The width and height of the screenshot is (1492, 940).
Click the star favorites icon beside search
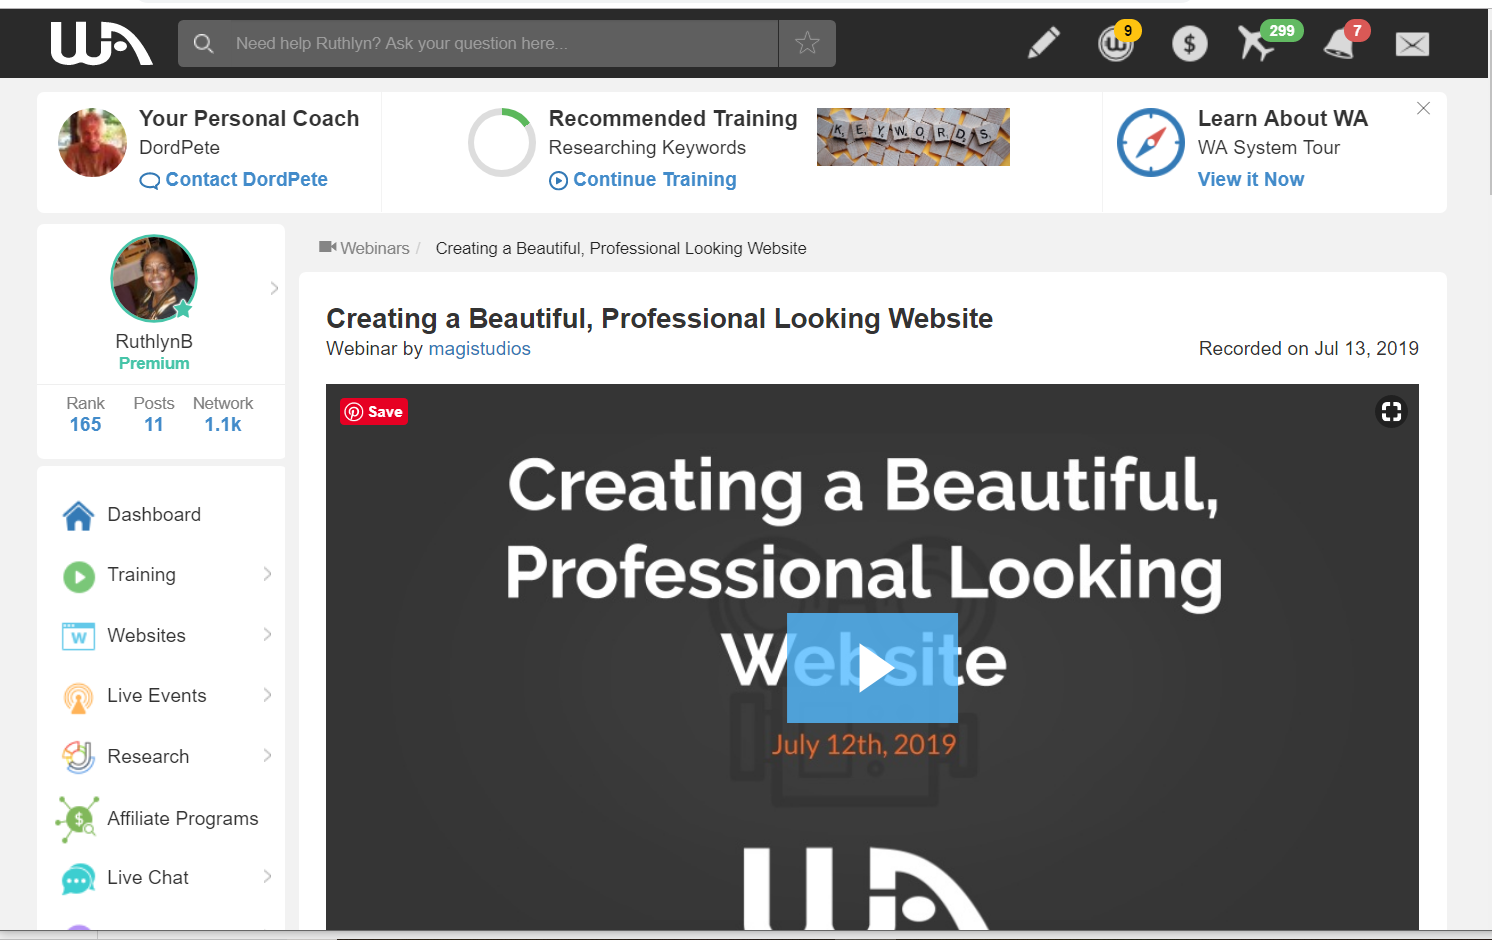point(807,43)
